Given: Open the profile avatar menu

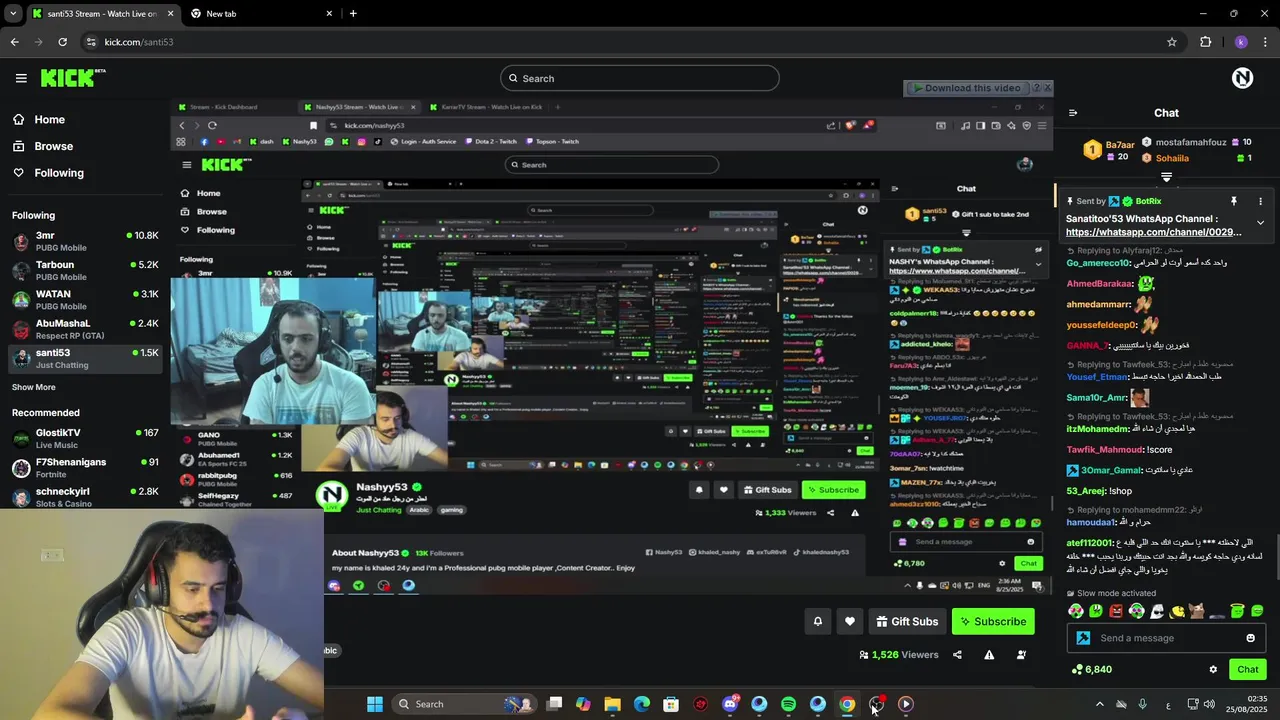Looking at the screenshot, I should (1242, 78).
